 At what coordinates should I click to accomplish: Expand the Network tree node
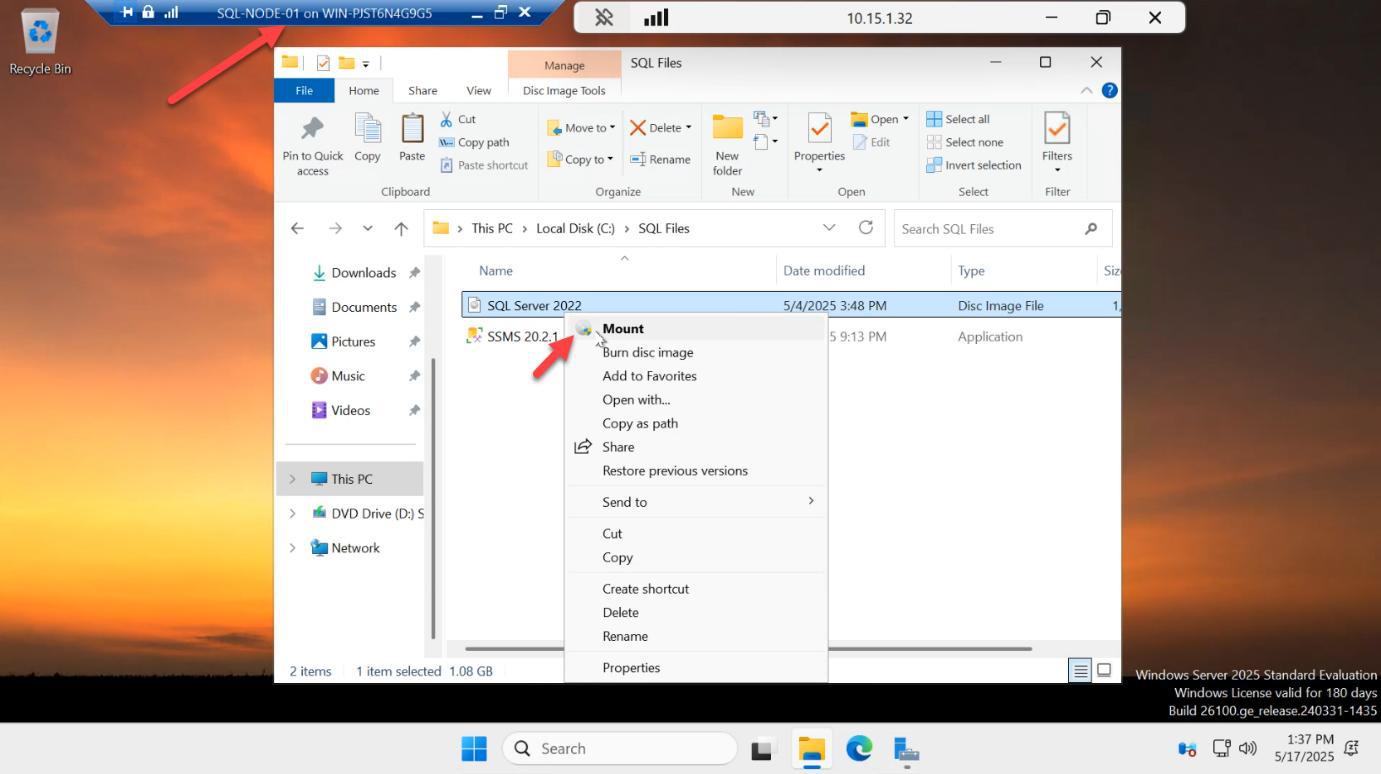(292, 548)
